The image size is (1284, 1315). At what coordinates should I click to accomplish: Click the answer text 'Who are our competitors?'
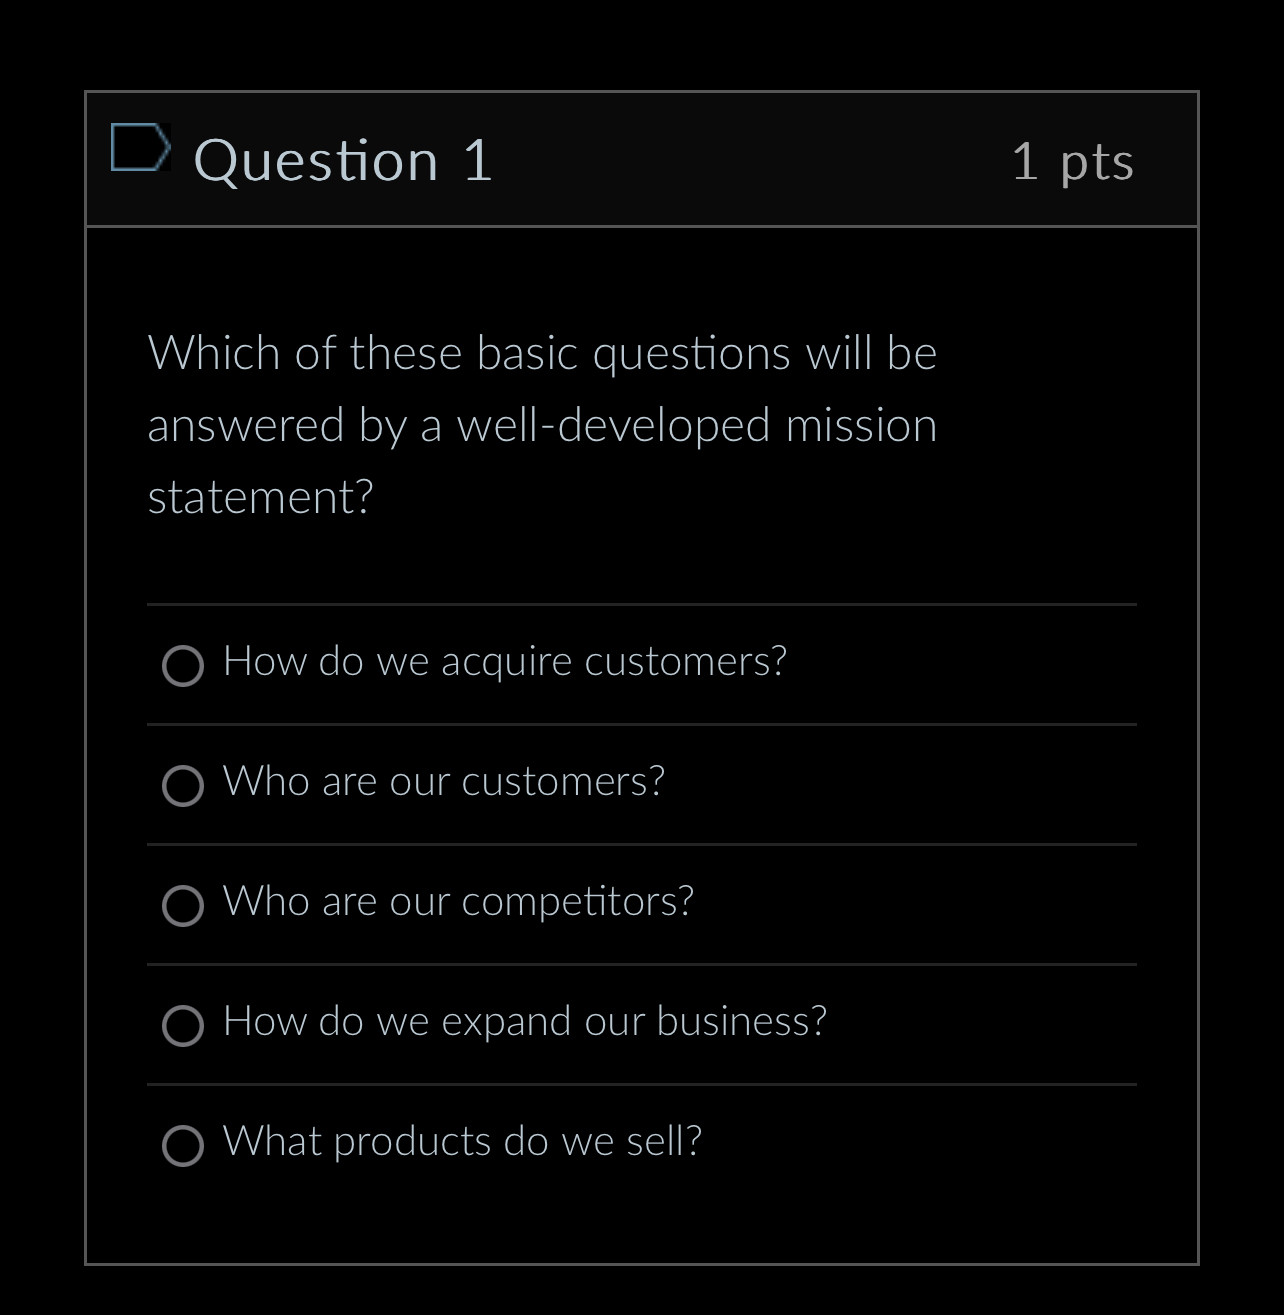[x=458, y=902]
